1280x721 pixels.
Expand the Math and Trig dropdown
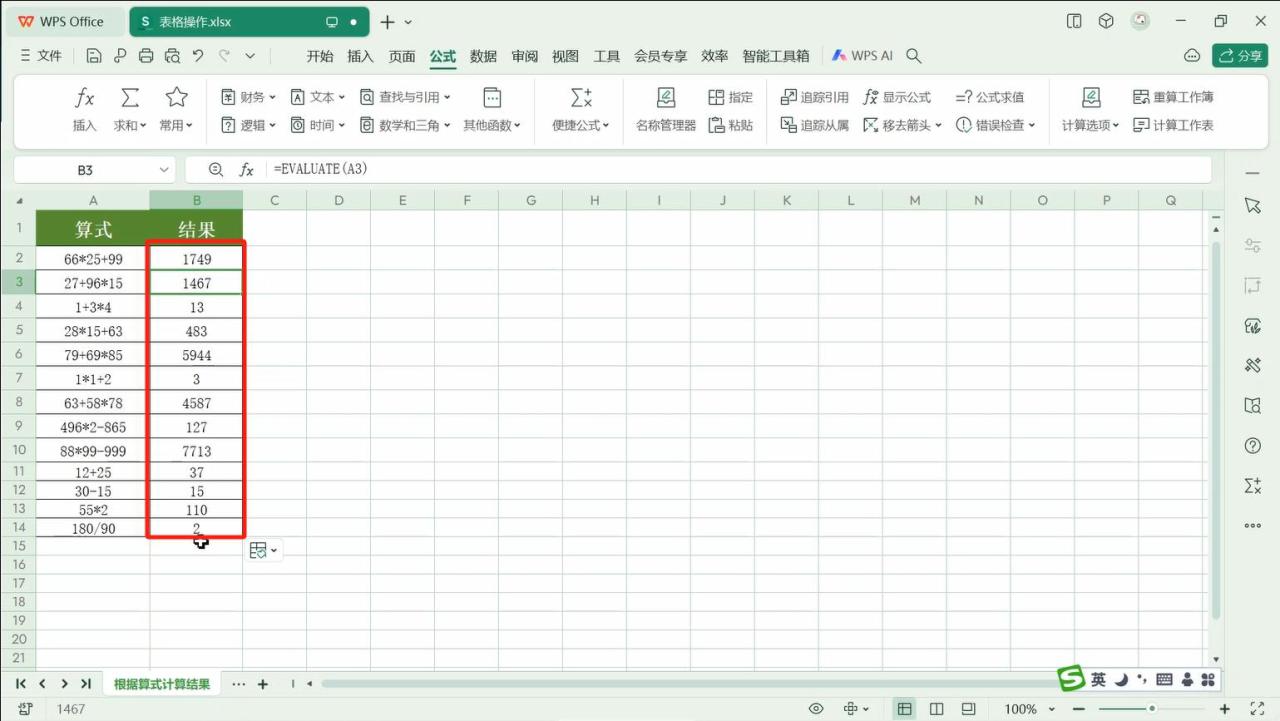[405, 125]
